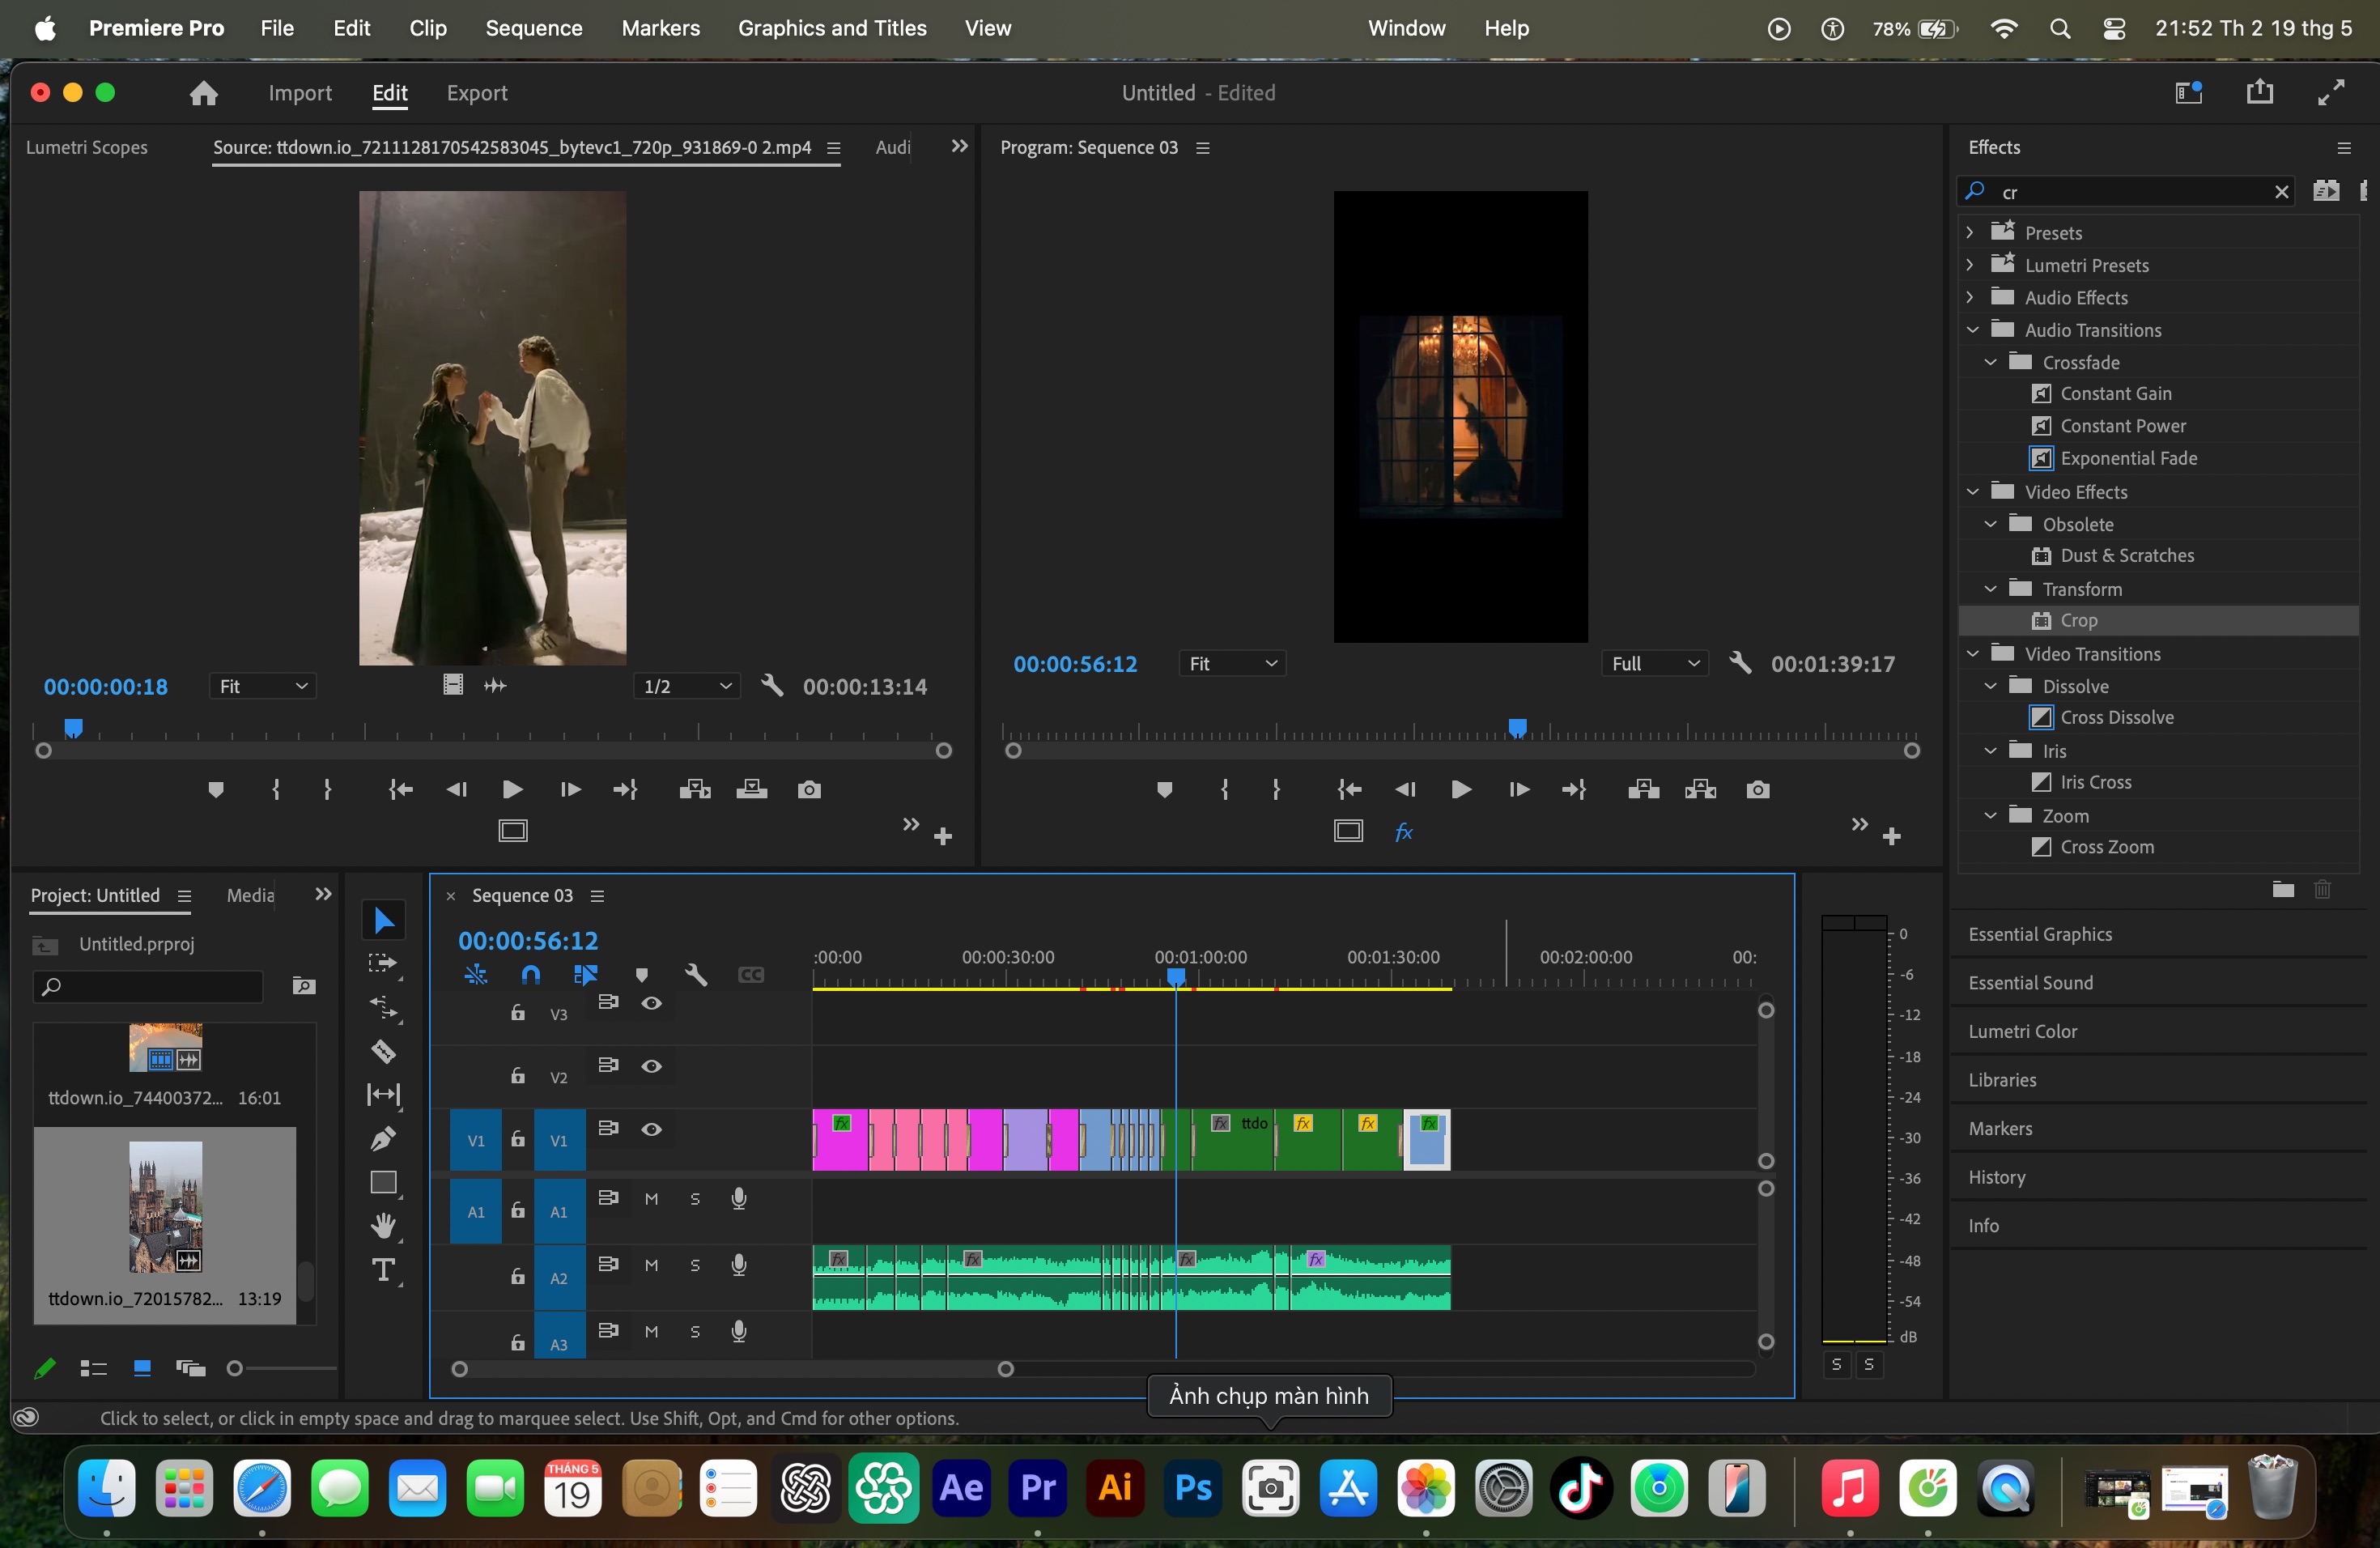
Task: Hide the V3 track output eye
Action: click(x=652, y=1003)
